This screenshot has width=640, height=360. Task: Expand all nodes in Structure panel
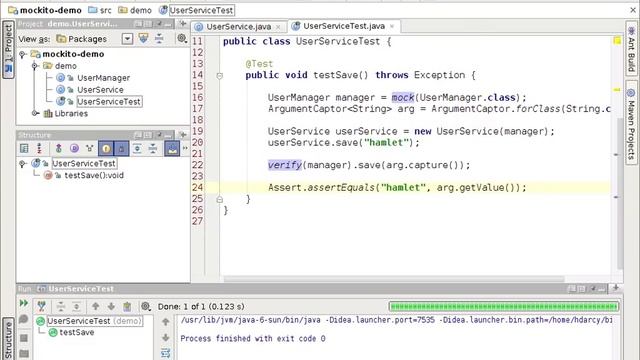pyautogui.click(x=138, y=149)
